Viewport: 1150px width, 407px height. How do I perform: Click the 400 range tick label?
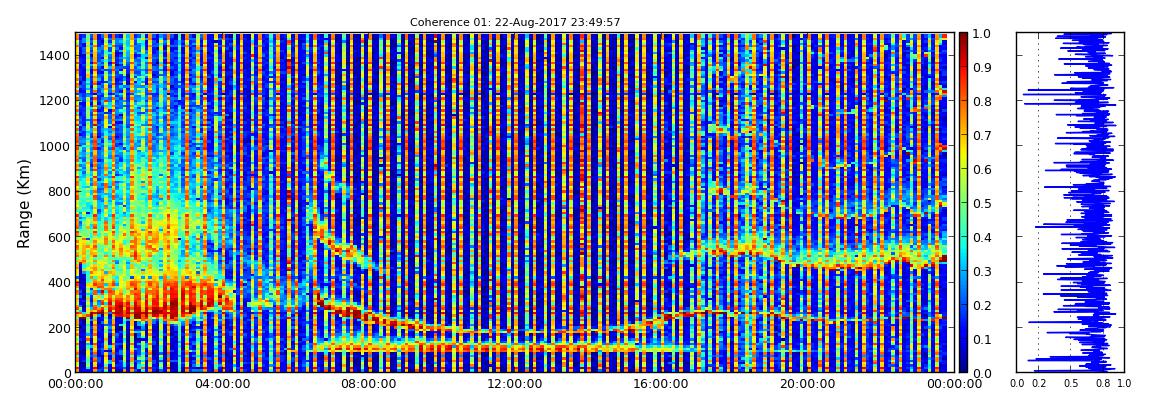(x=59, y=282)
